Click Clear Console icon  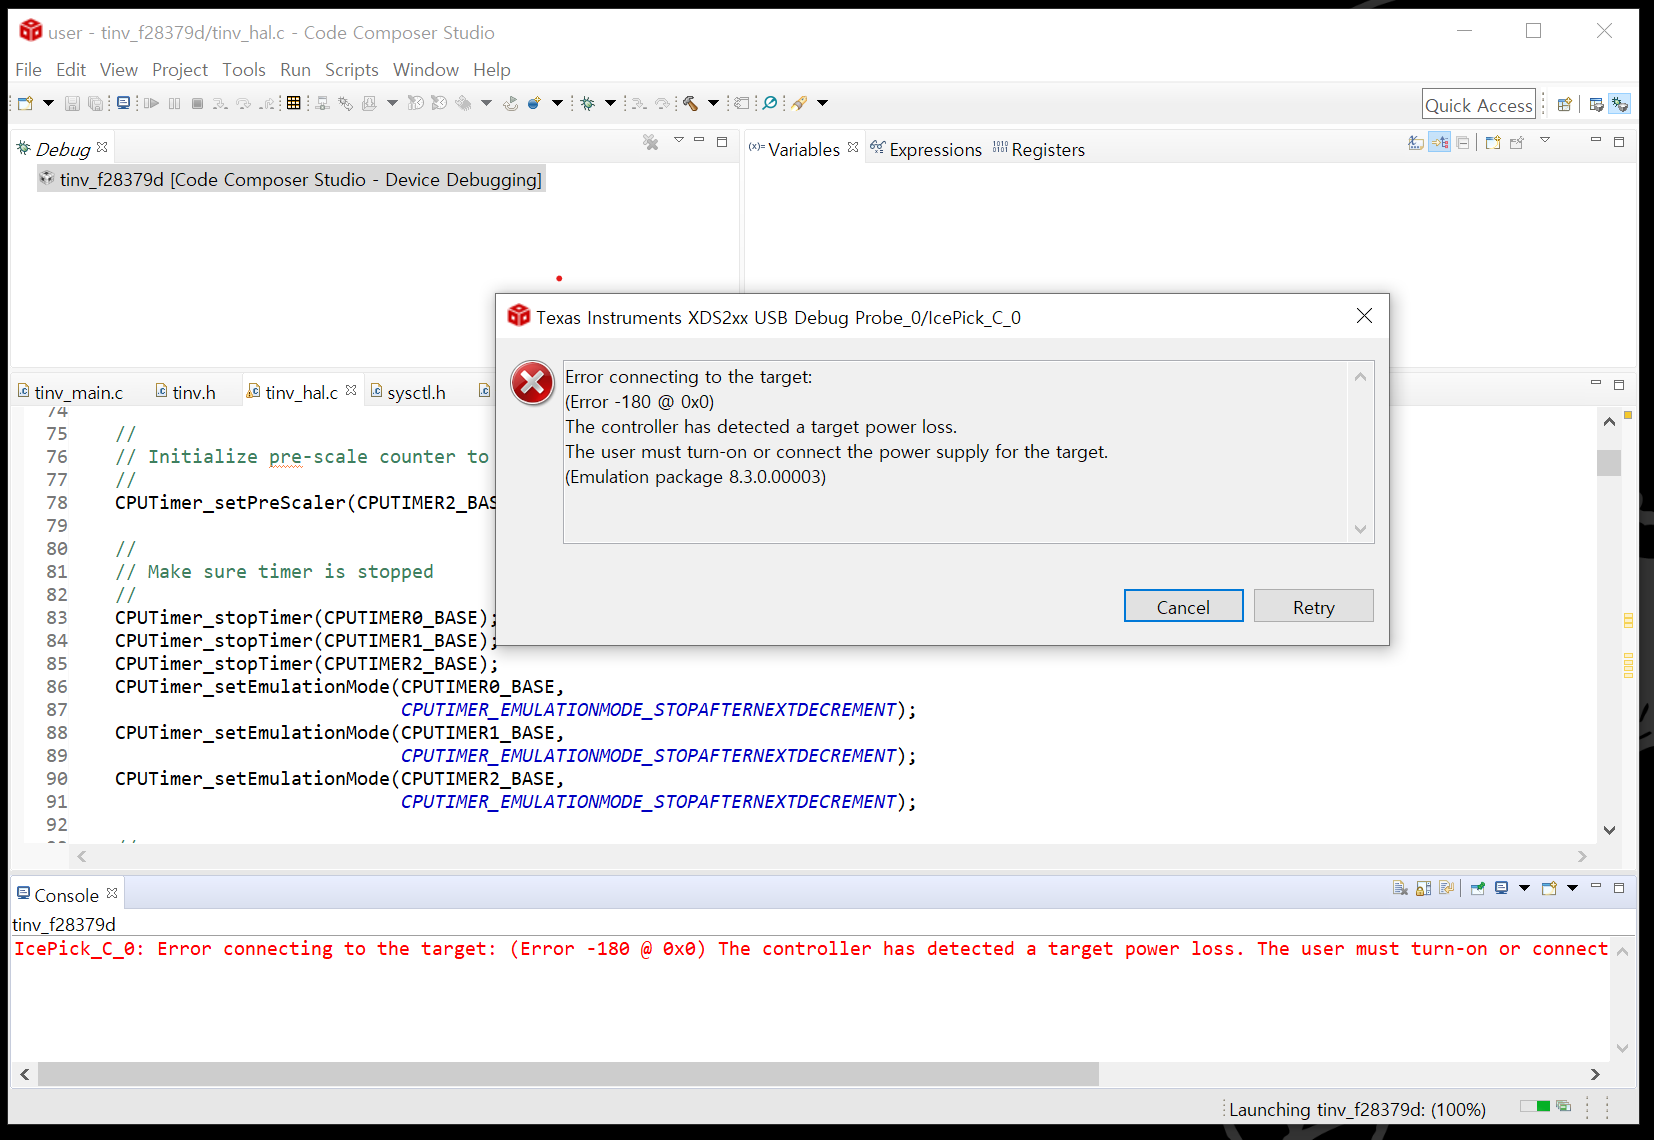click(1400, 888)
